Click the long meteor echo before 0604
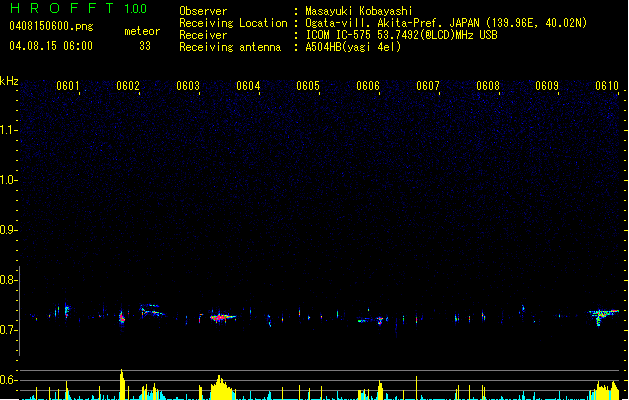Image resolution: width=629 pixels, height=400 pixels. pyautogui.click(x=223, y=317)
